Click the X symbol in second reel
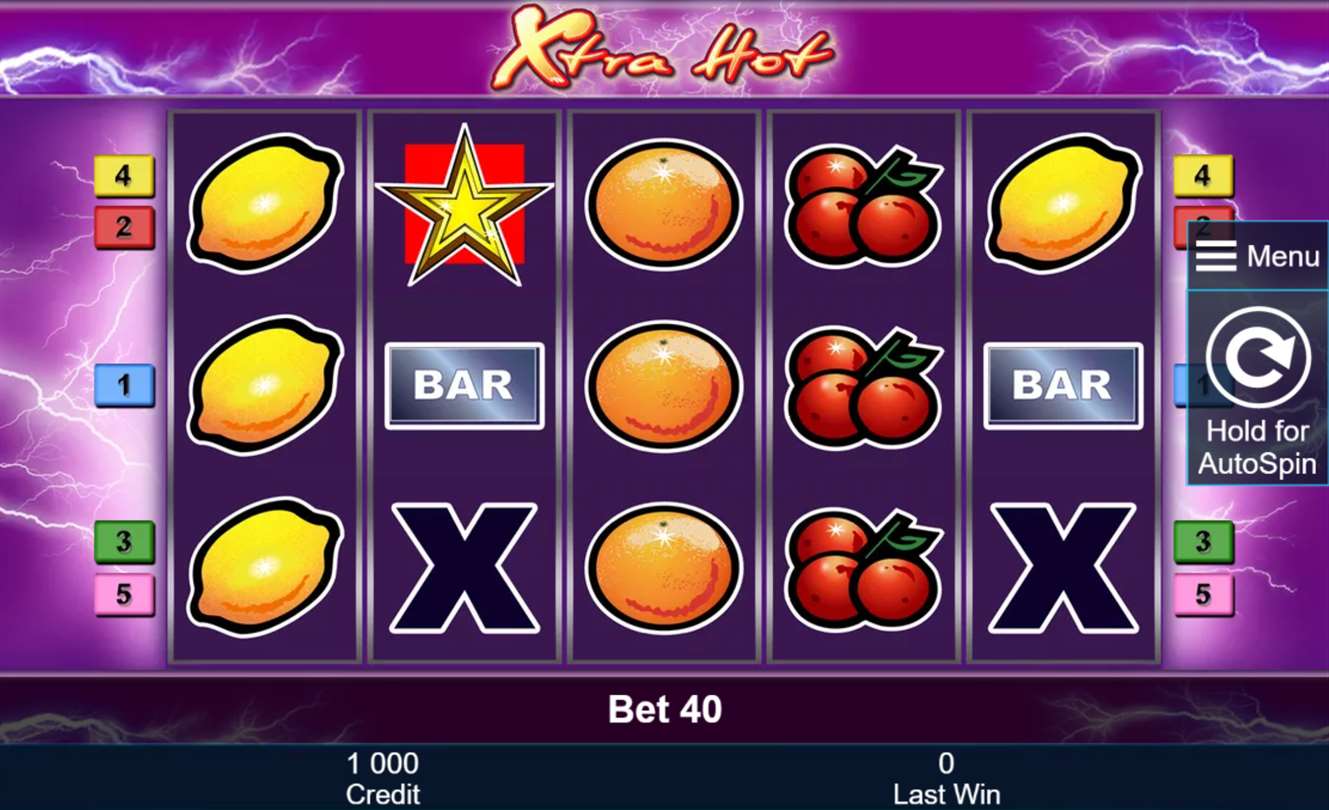Screen dimensions: 1329x810 [x=464, y=568]
